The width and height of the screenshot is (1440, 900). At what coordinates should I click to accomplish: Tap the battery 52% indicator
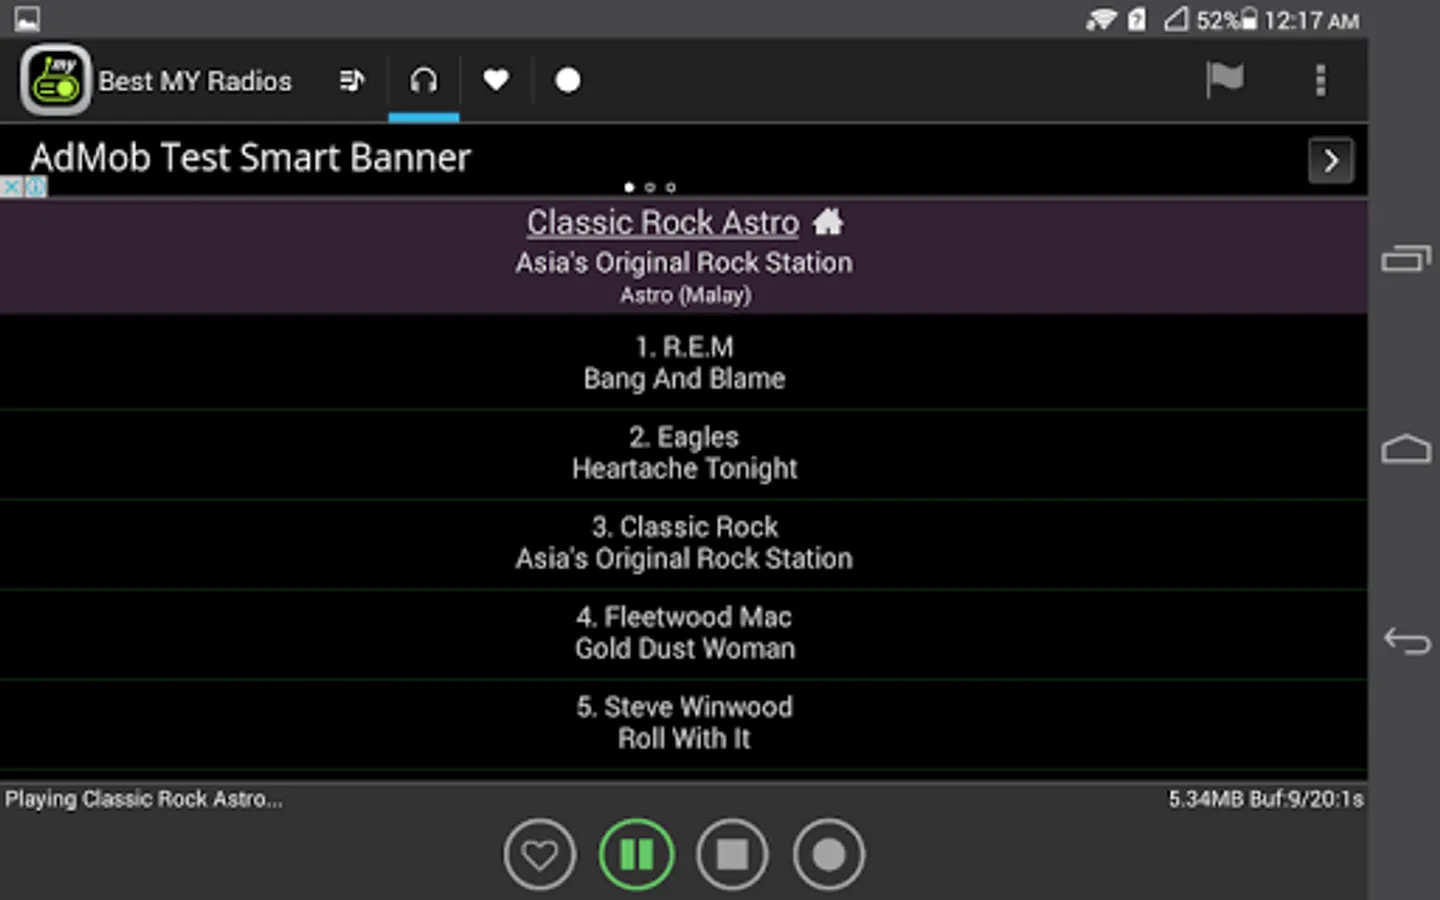coord(1227,20)
